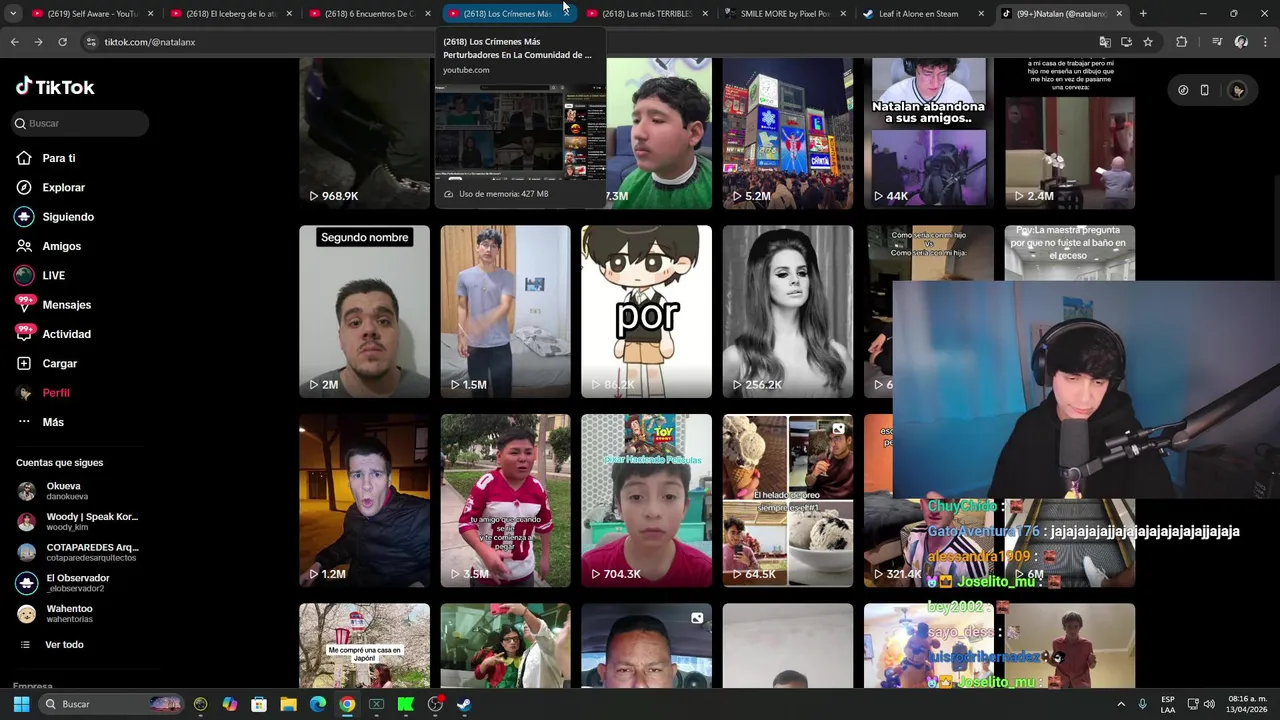
Task: Open Microsoft Copilot from taskbar
Action: [x=230, y=704]
